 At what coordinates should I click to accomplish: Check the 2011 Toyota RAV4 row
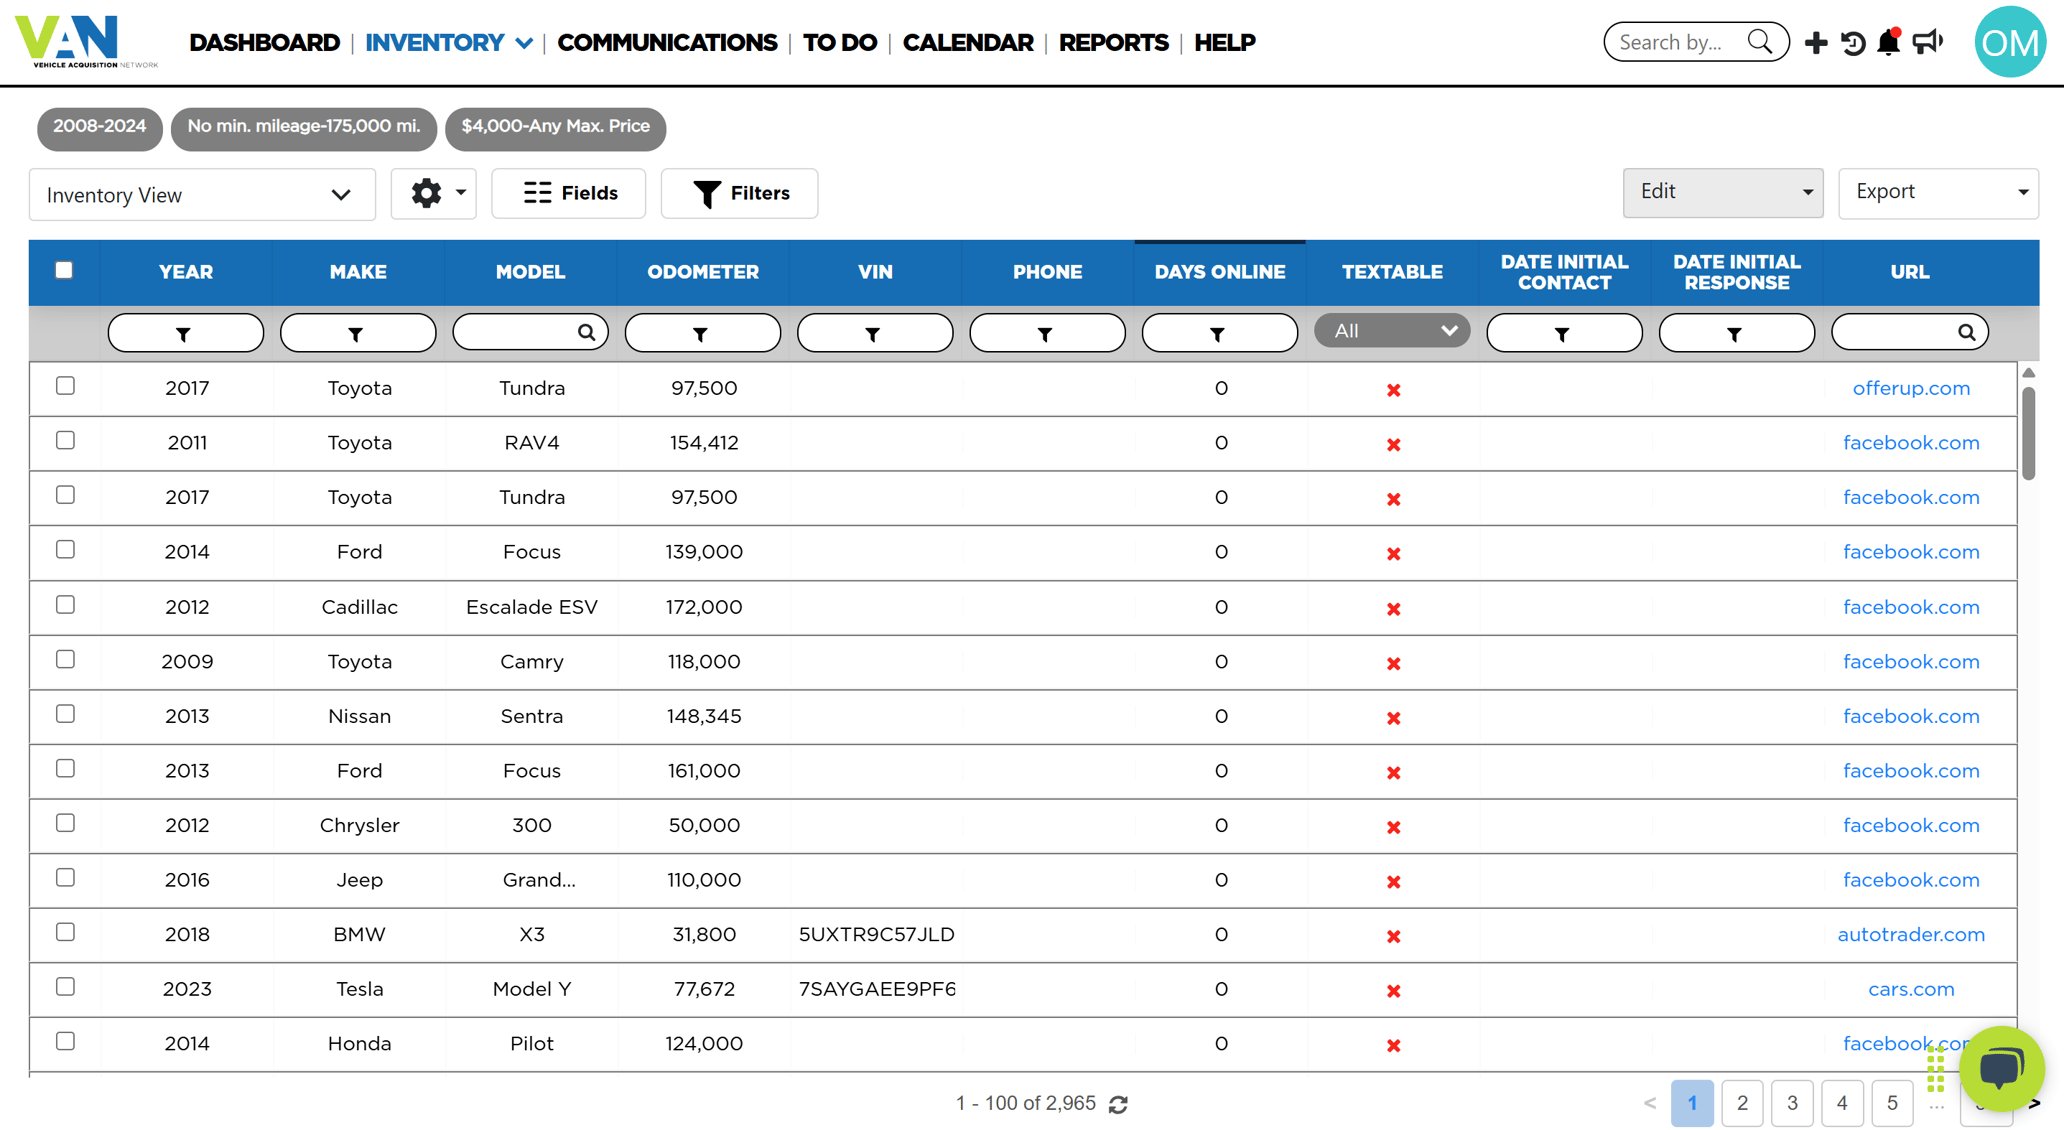(65, 441)
